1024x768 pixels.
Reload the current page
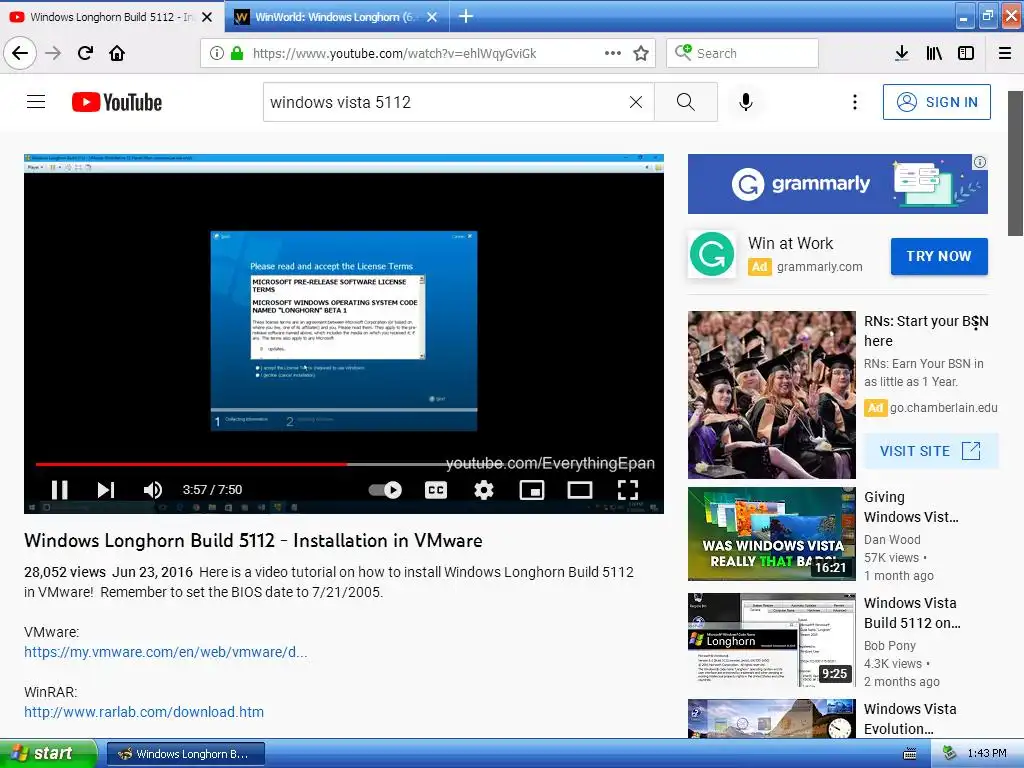(85, 53)
